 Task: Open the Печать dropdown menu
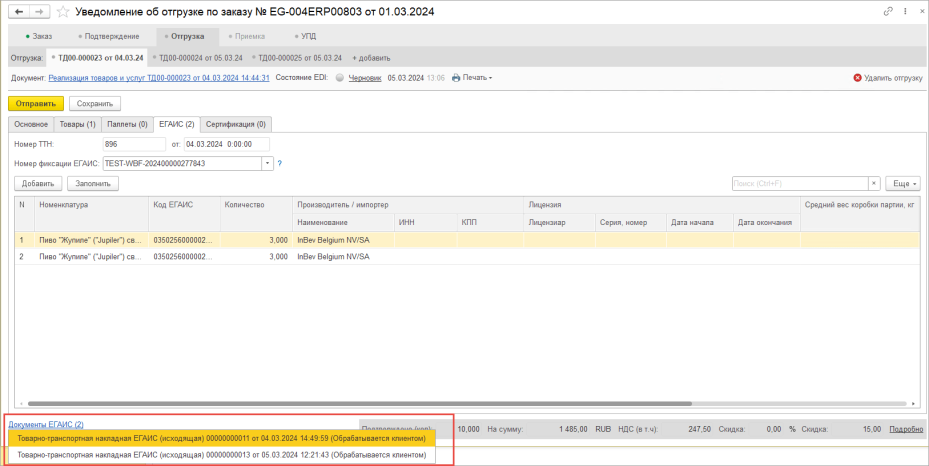click(x=477, y=78)
